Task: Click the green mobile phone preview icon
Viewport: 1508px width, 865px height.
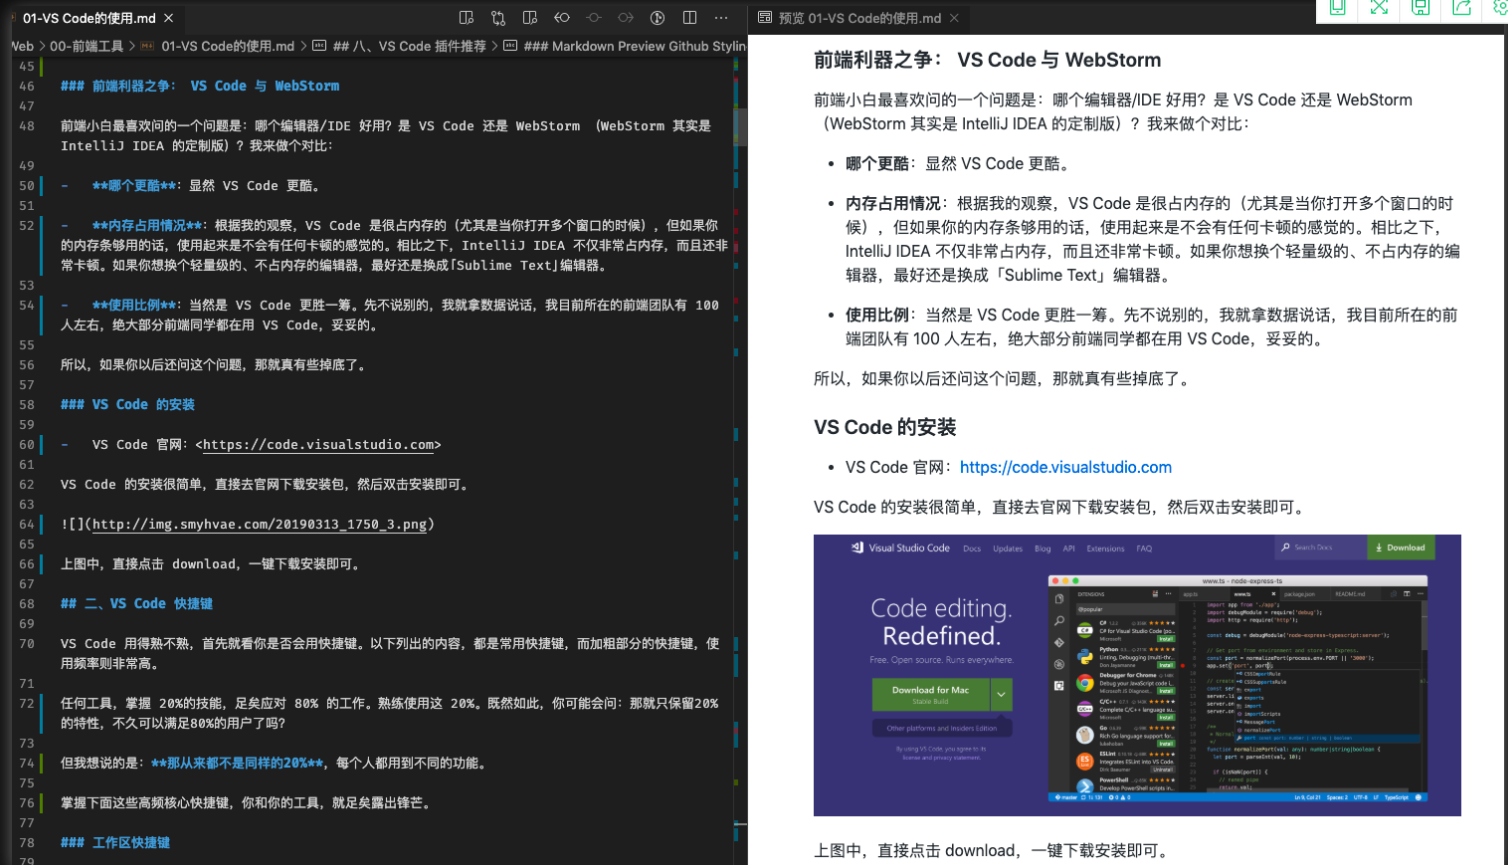Action: (x=1337, y=7)
